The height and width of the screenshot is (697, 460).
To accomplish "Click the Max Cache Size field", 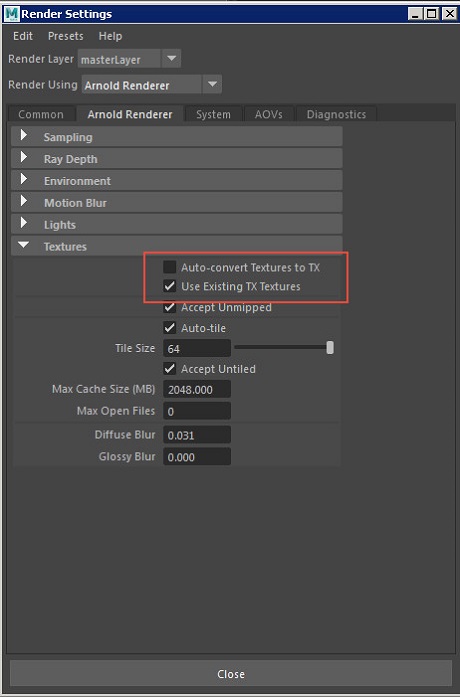I will 197,389.
